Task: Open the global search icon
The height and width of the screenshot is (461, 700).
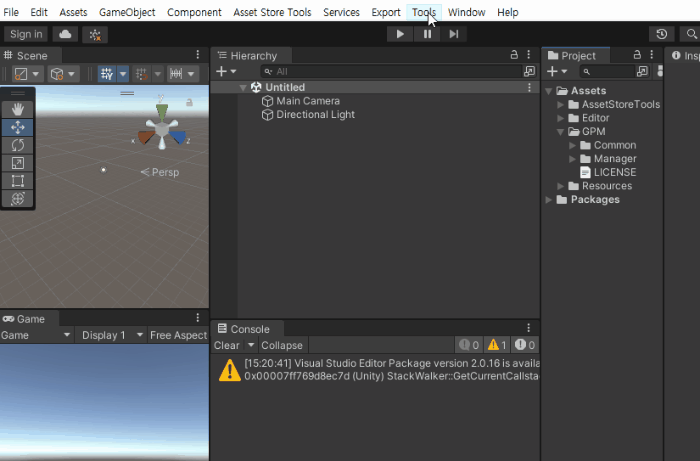Action: (691, 34)
